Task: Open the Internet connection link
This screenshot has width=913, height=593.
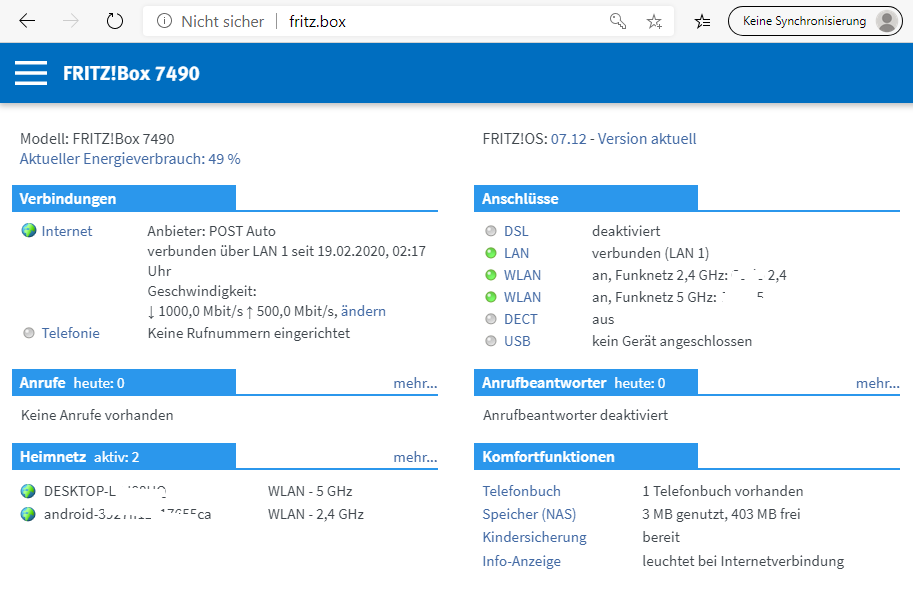Action: point(67,231)
